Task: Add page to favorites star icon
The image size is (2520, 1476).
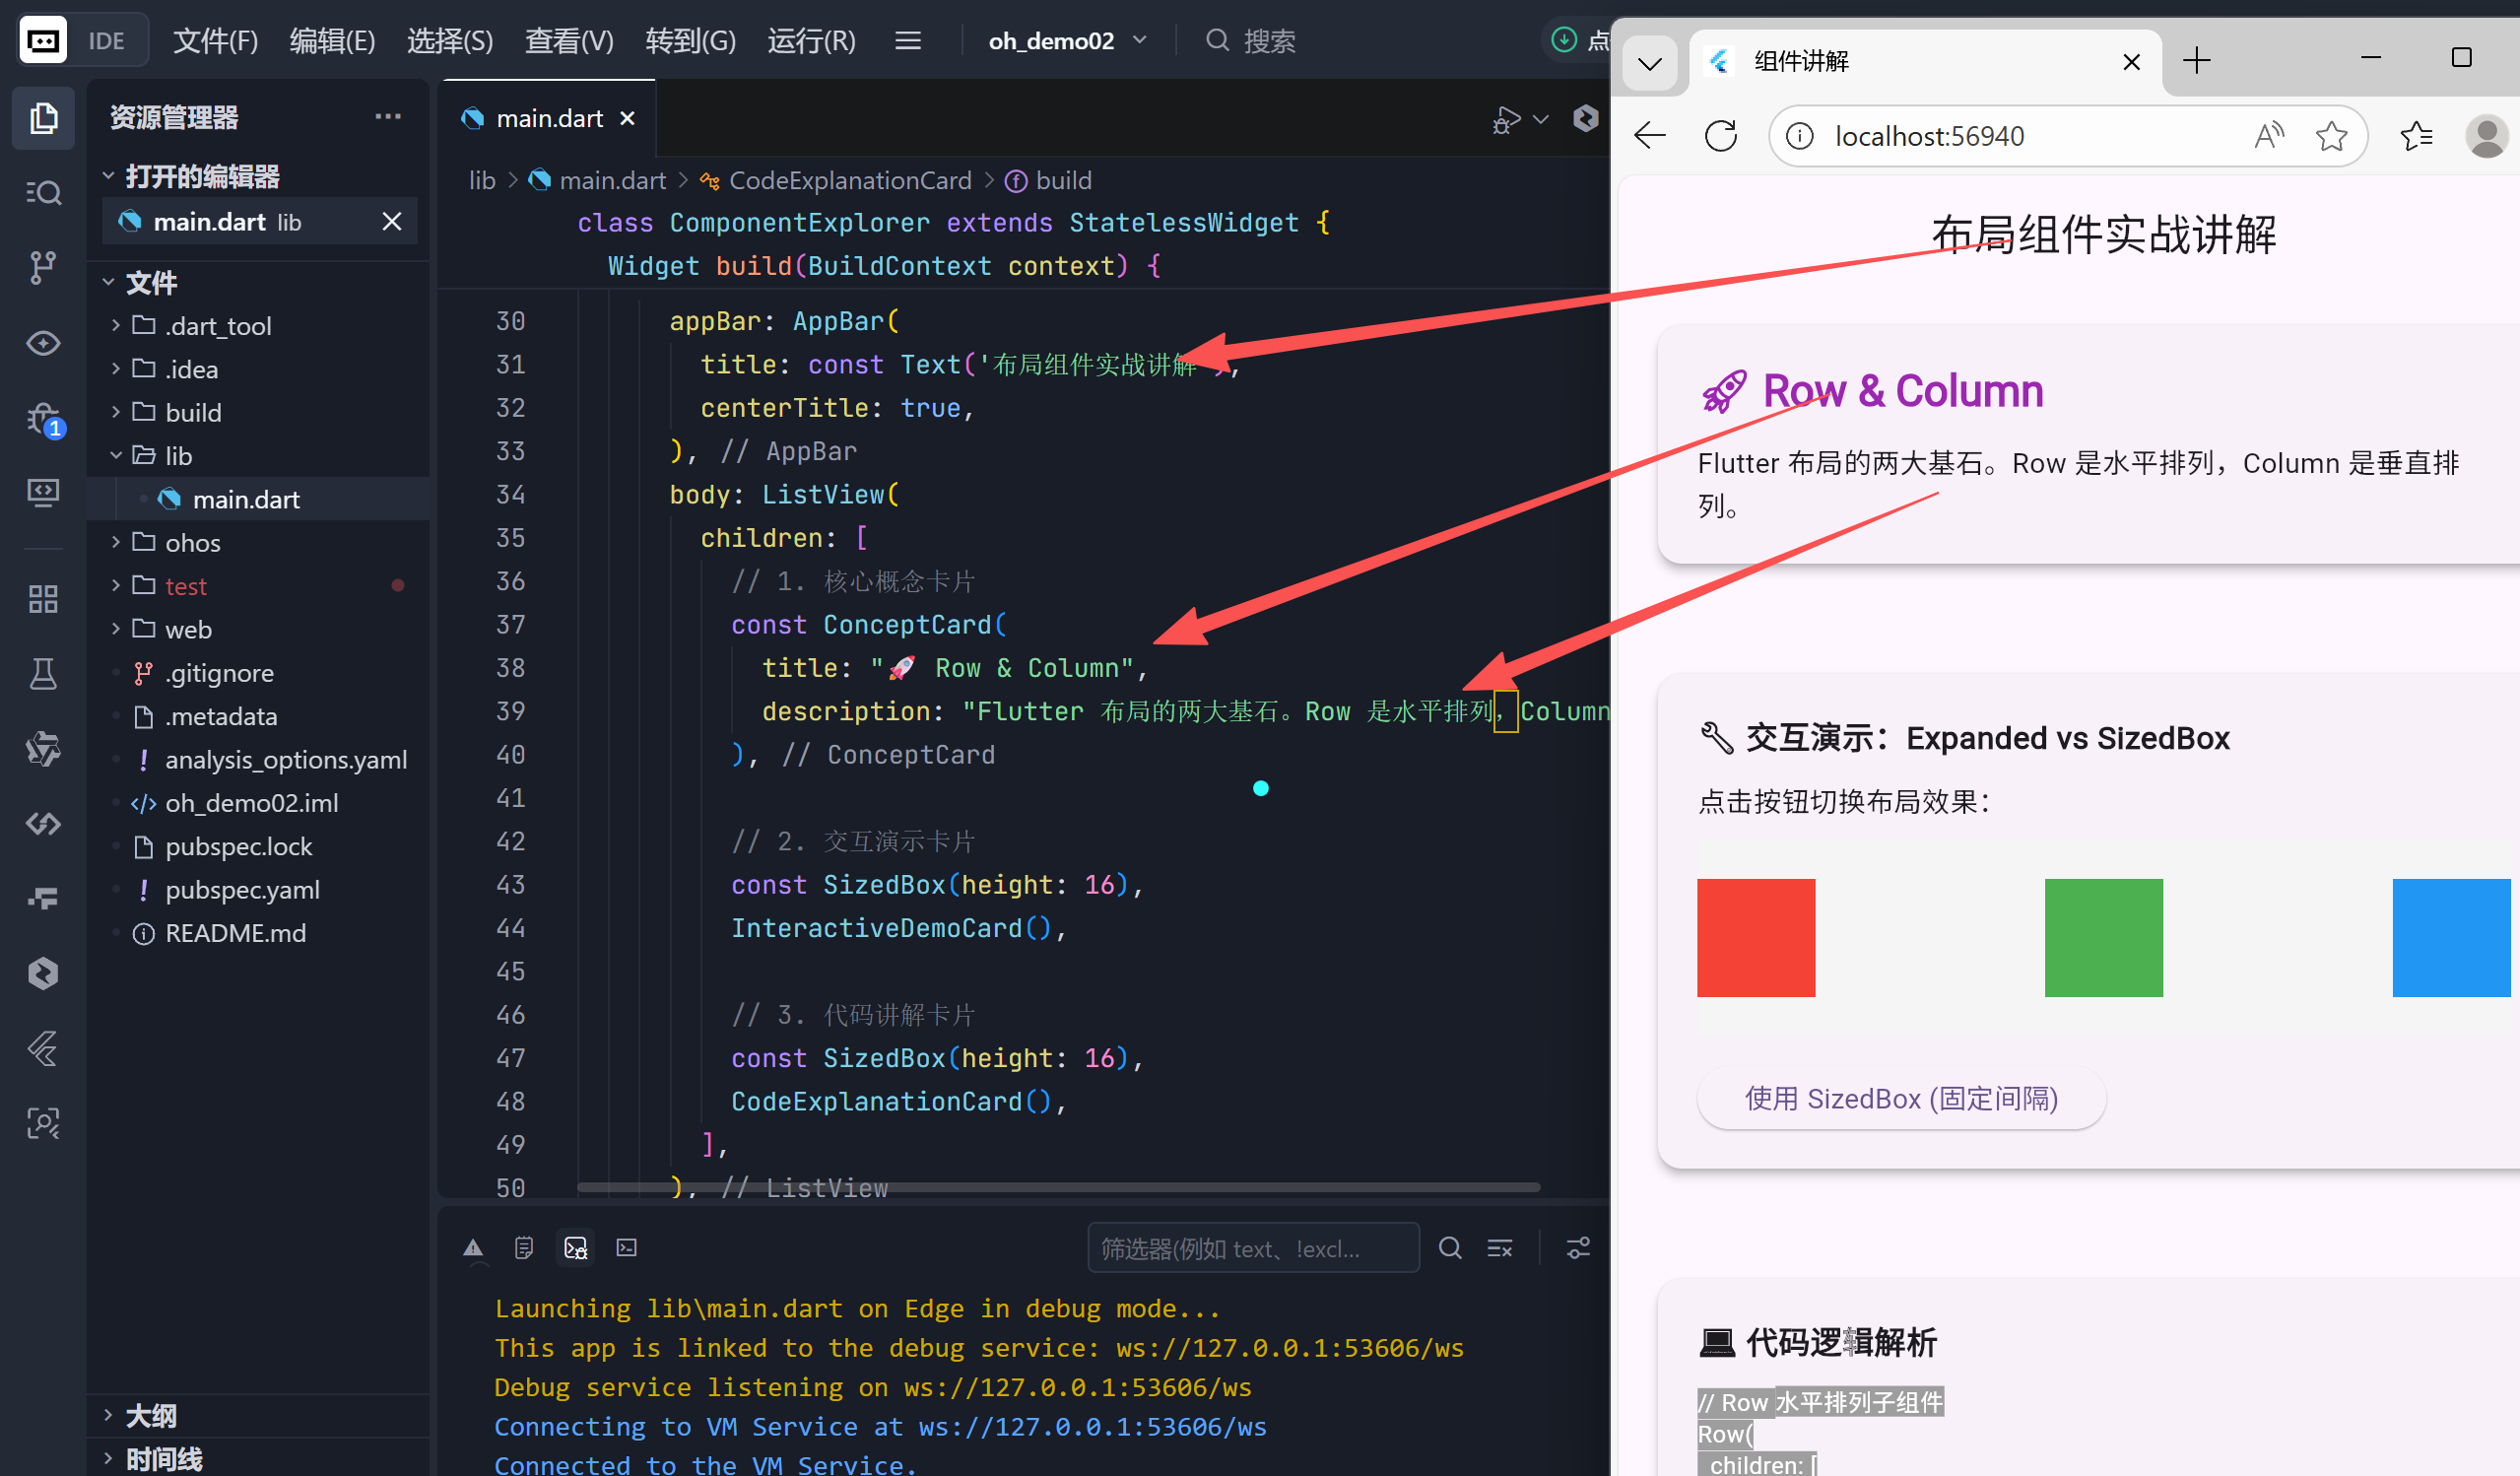Action: [x=2330, y=136]
